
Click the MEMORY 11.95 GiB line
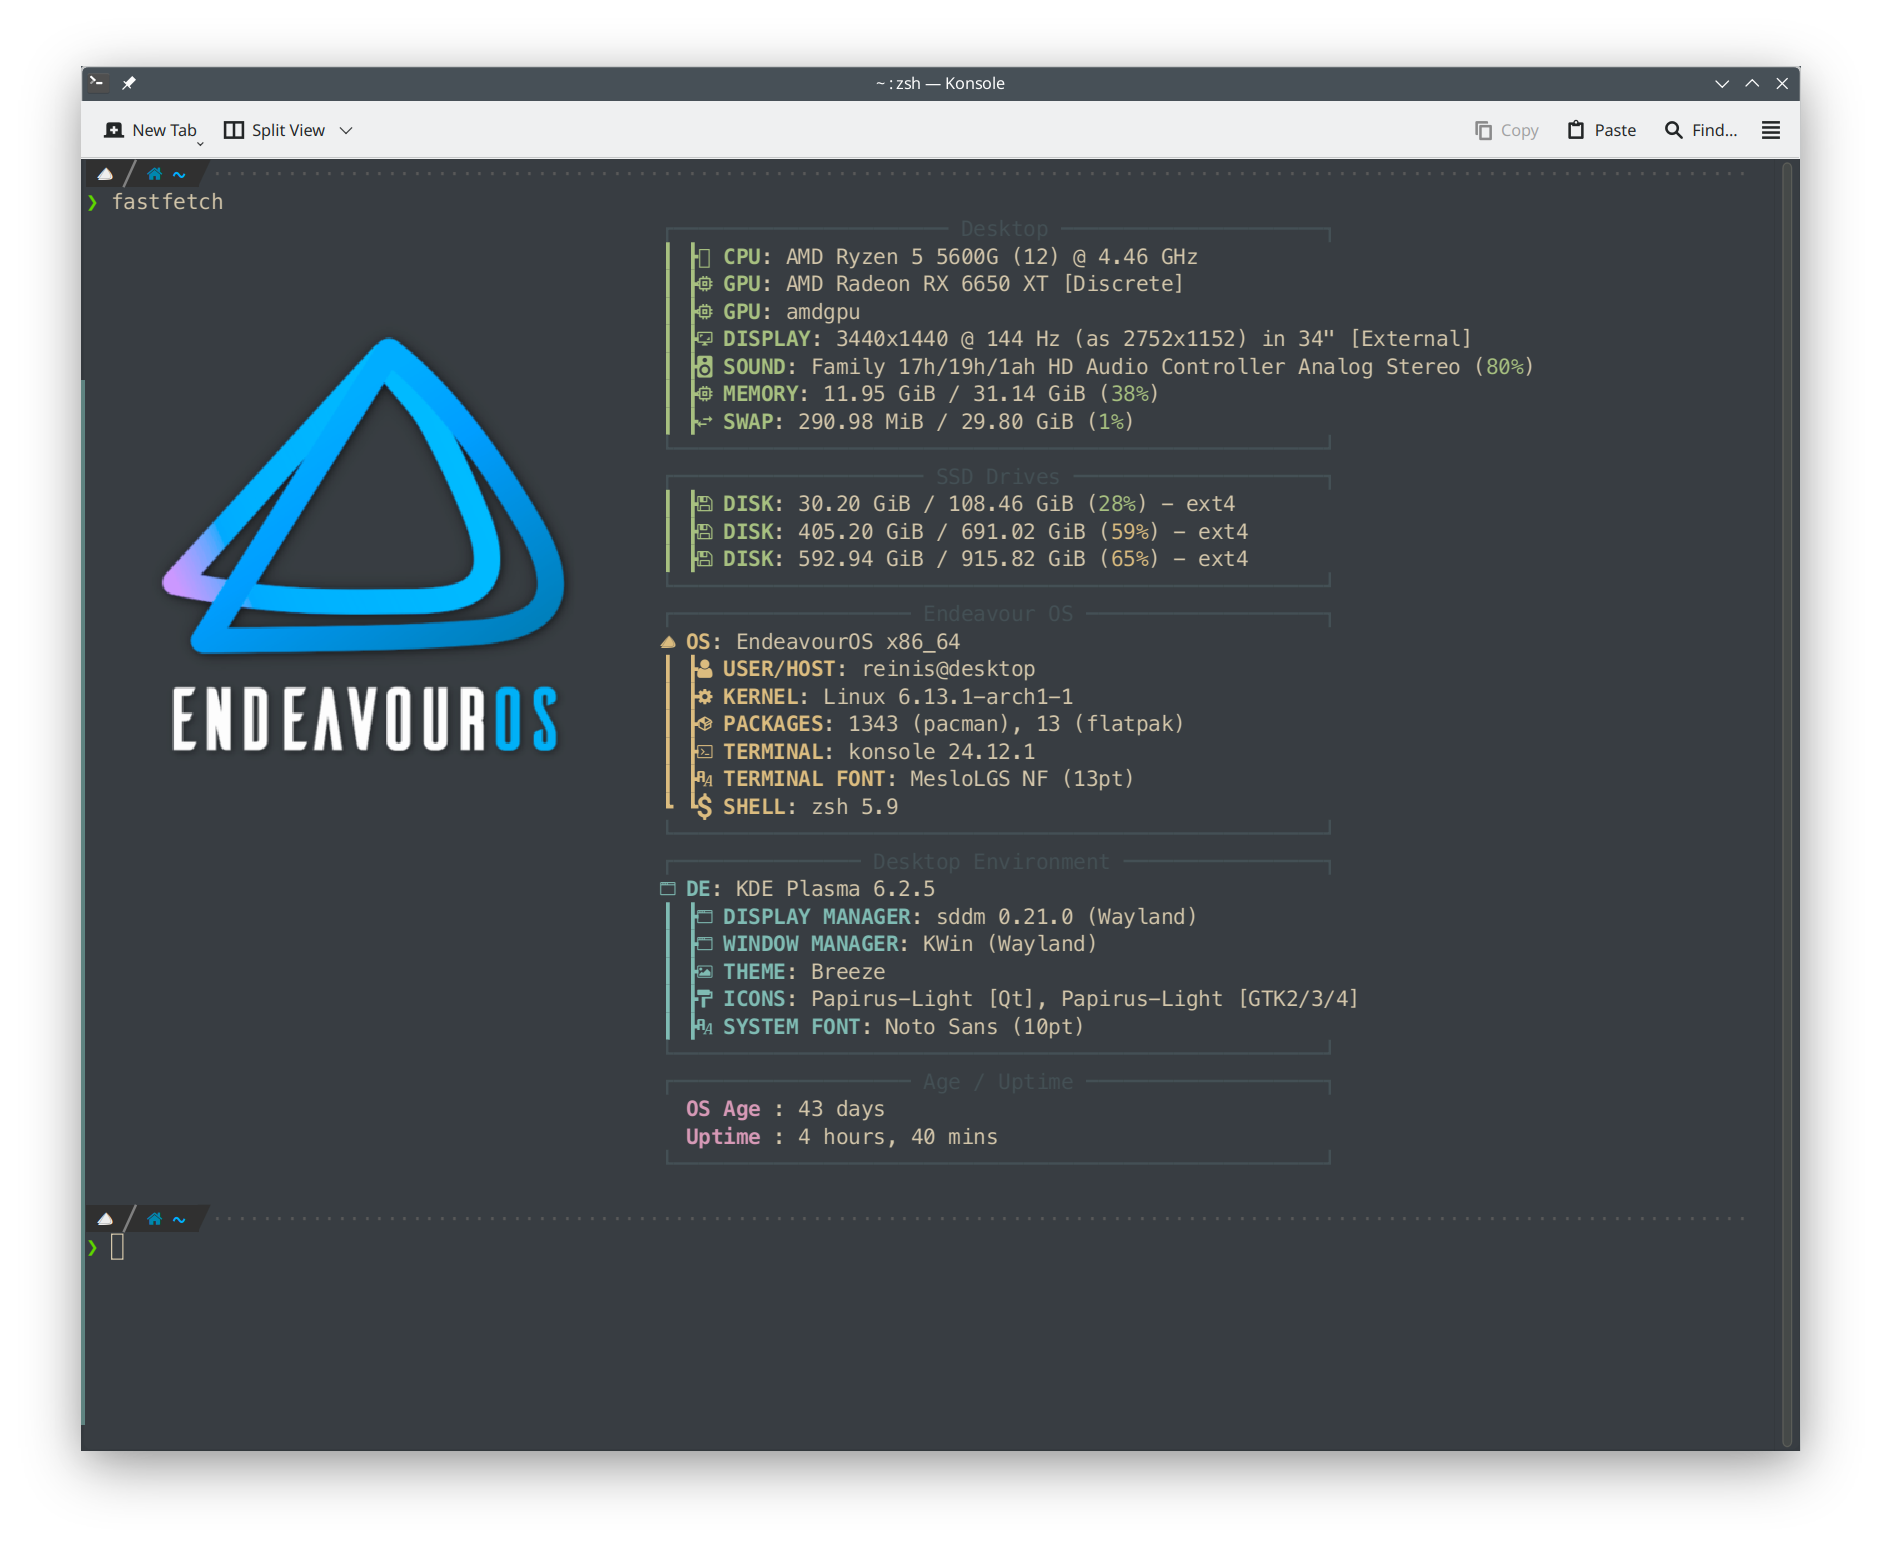coord(926,394)
